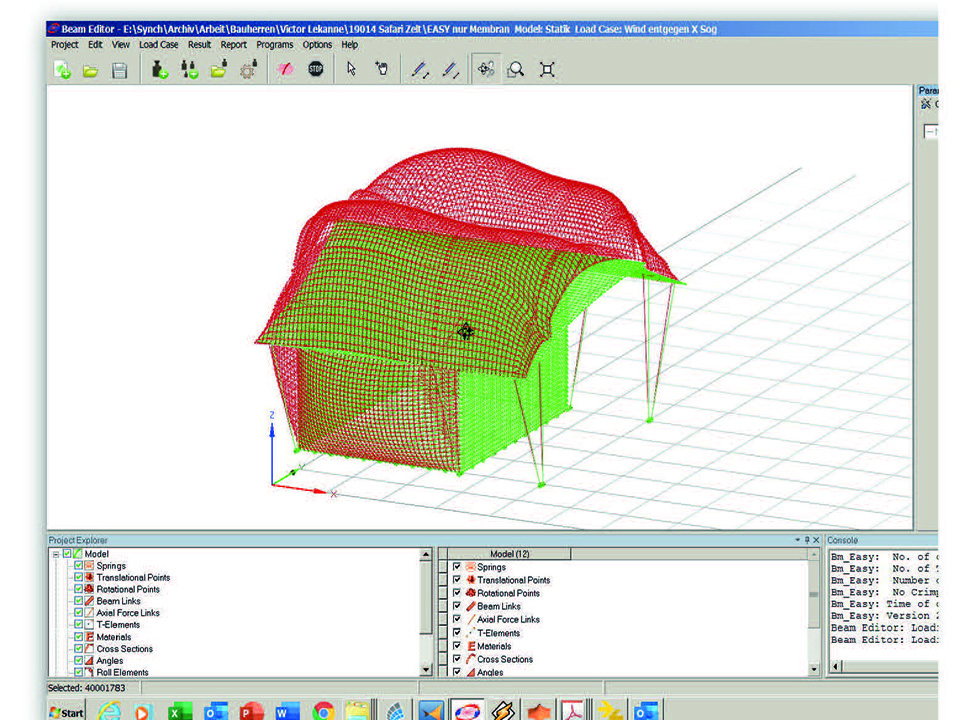Viewport: 960px width, 720px height.
Task: Select the hand pan tool
Action: pyautogui.click(x=381, y=70)
